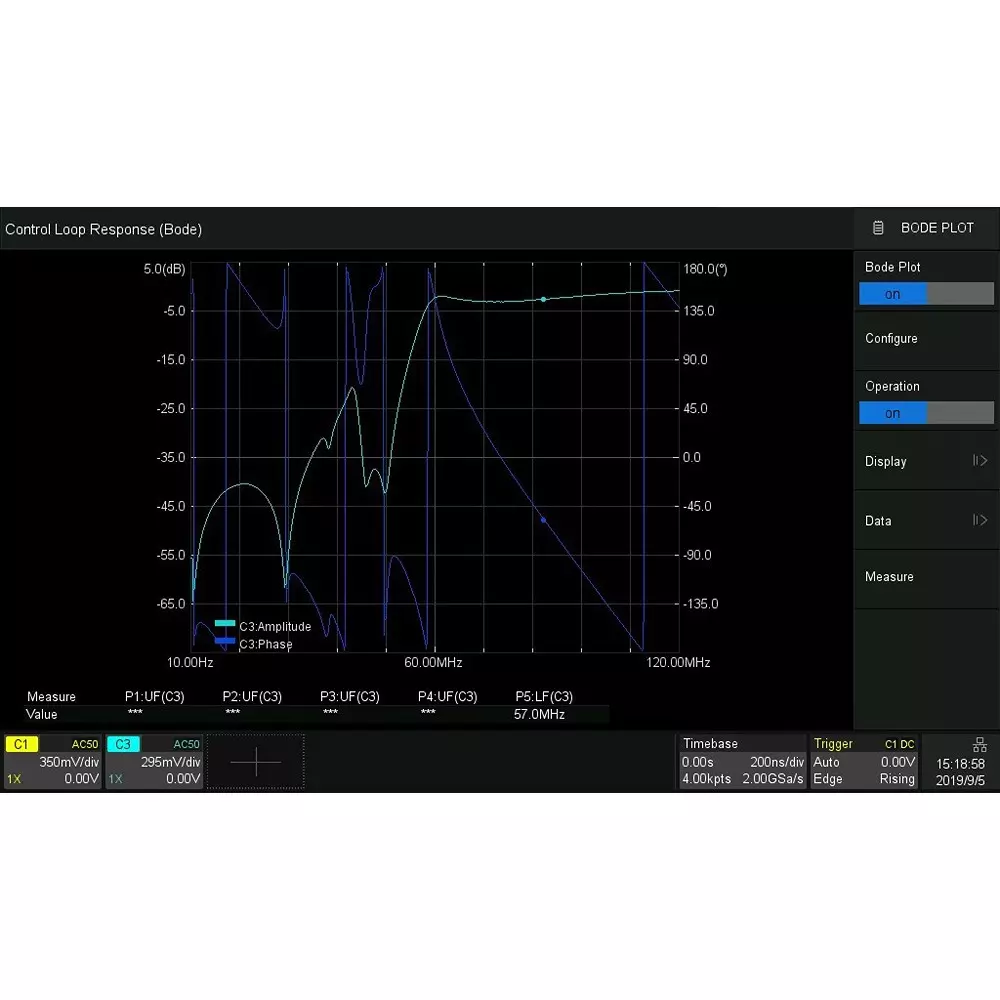Click the P3:UF(C3) measurement header
Image resolution: width=1000 pixels, height=1000 pixels.
click(349, 696)
